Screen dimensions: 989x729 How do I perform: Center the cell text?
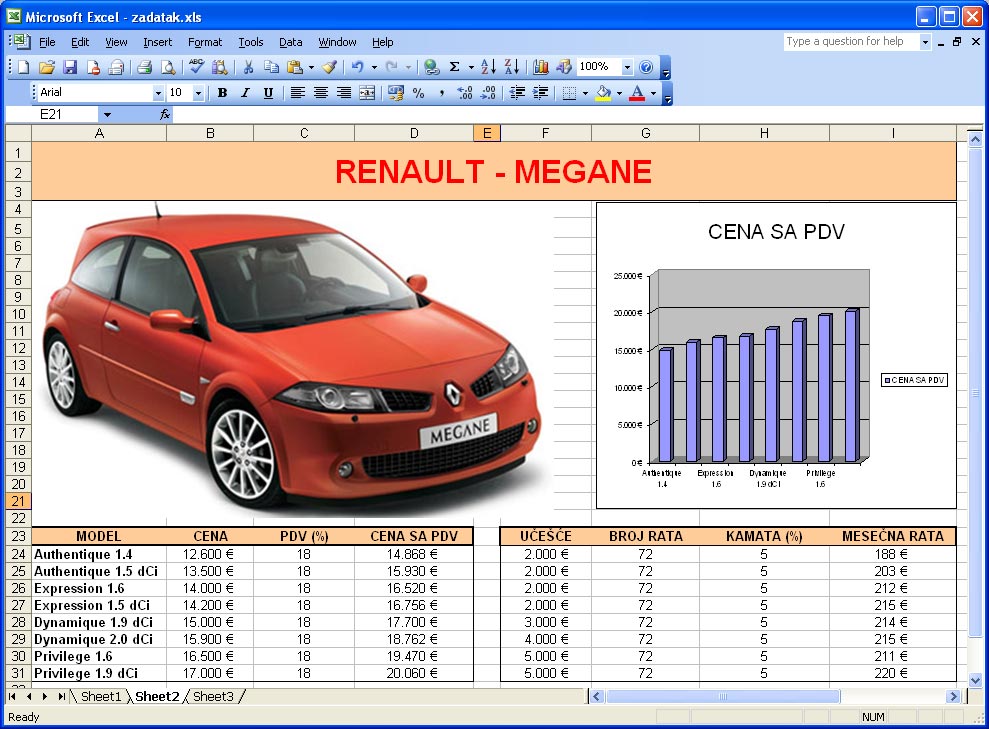320,93
